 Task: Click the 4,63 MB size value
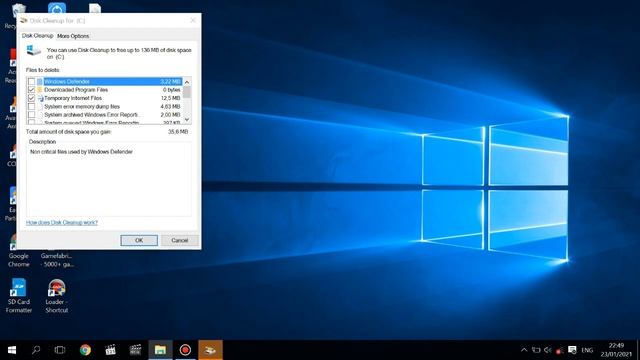coord(171,107)
